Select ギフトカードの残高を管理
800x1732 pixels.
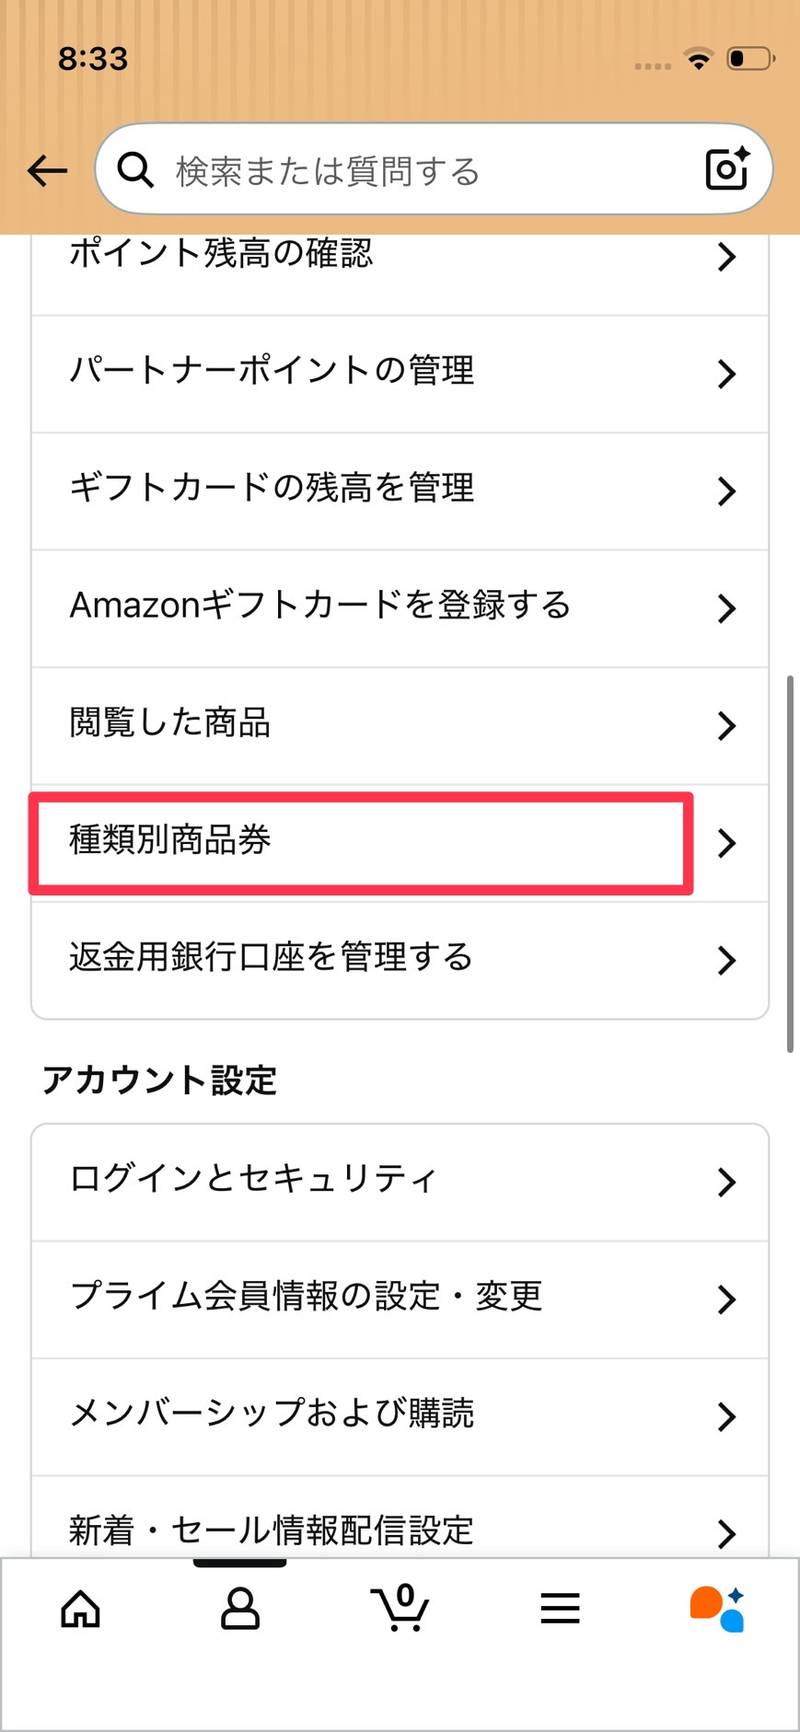point(400,491)
